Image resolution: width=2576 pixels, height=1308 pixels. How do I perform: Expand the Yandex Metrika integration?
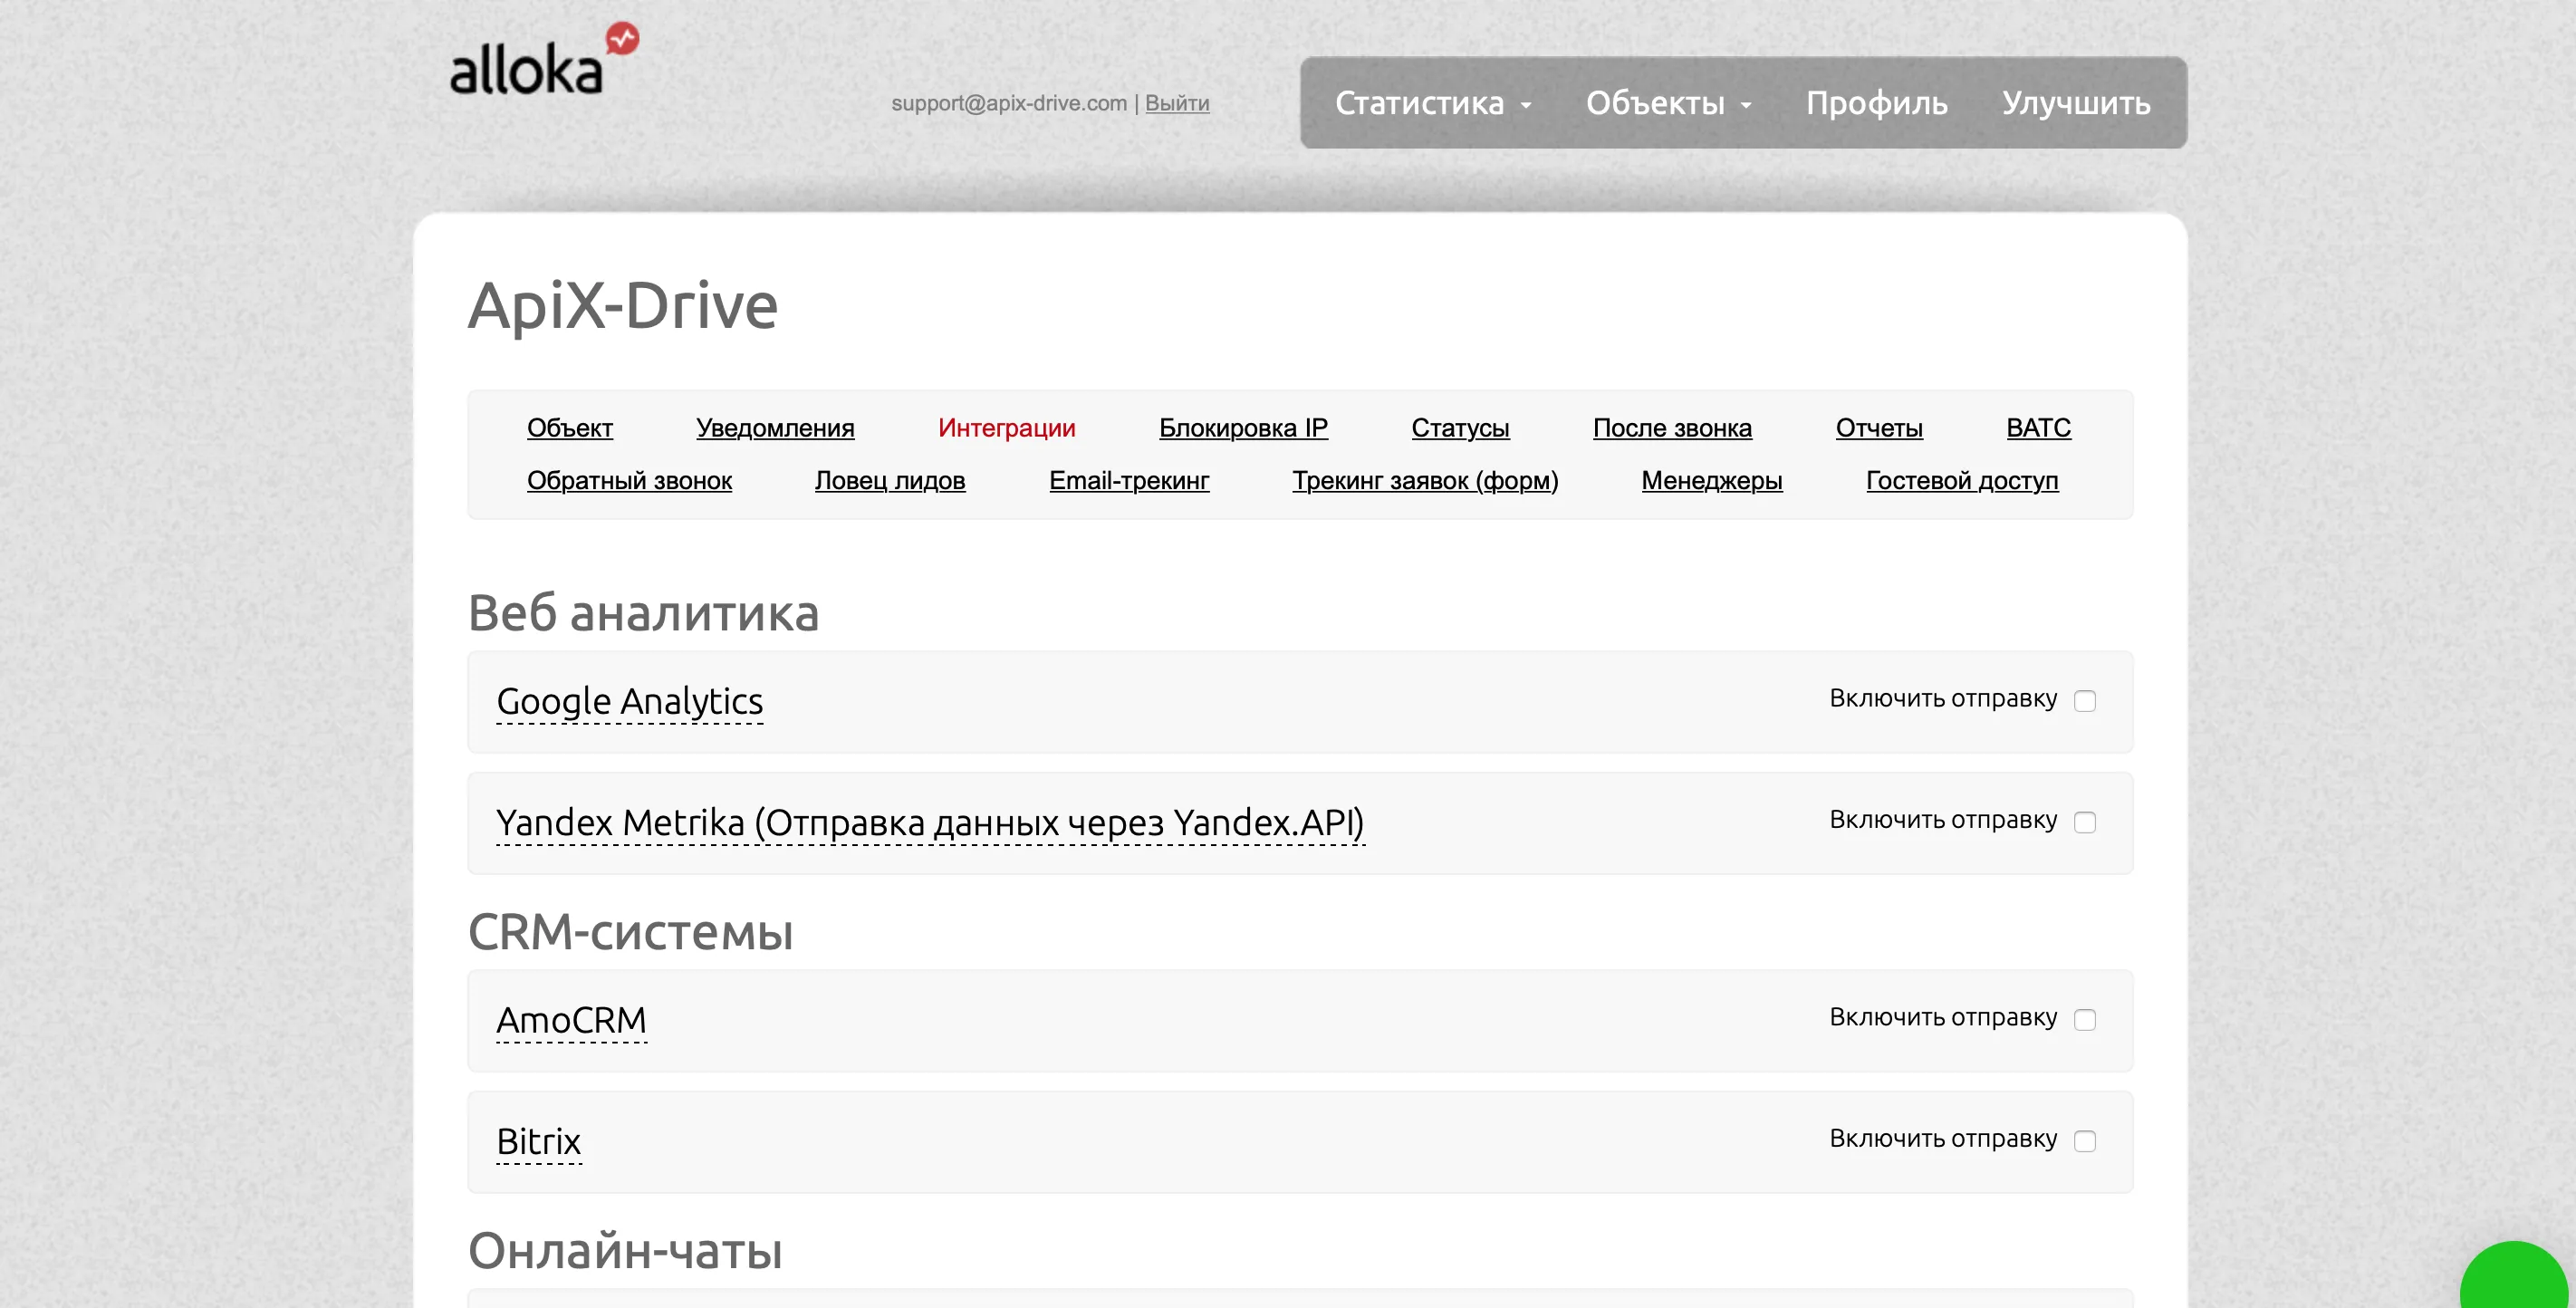pyautogui.click(x=930, y=823)
